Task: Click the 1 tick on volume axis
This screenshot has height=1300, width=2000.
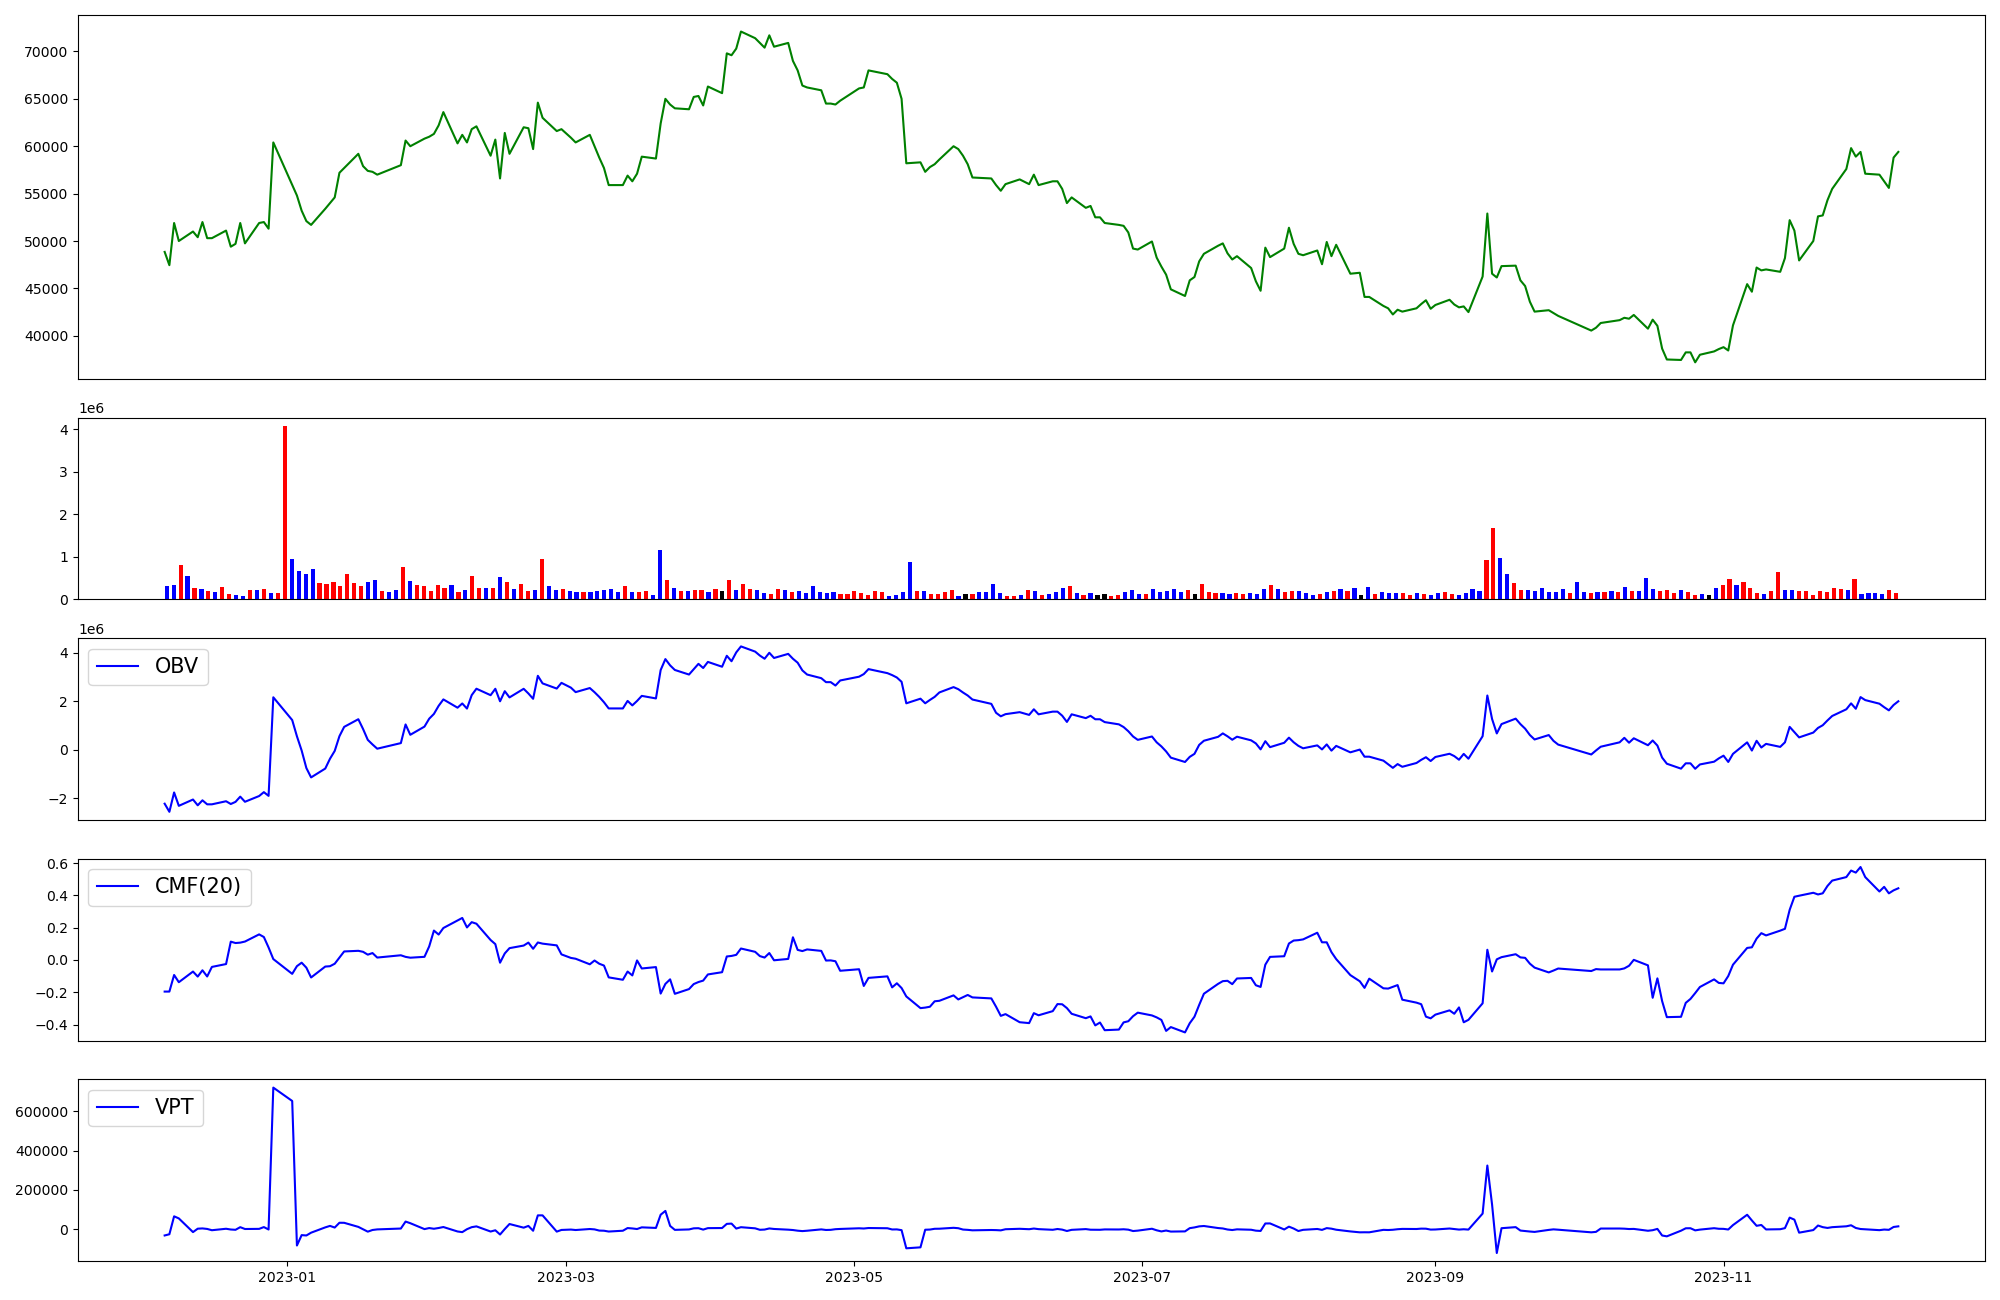Action: coord(63,557)
